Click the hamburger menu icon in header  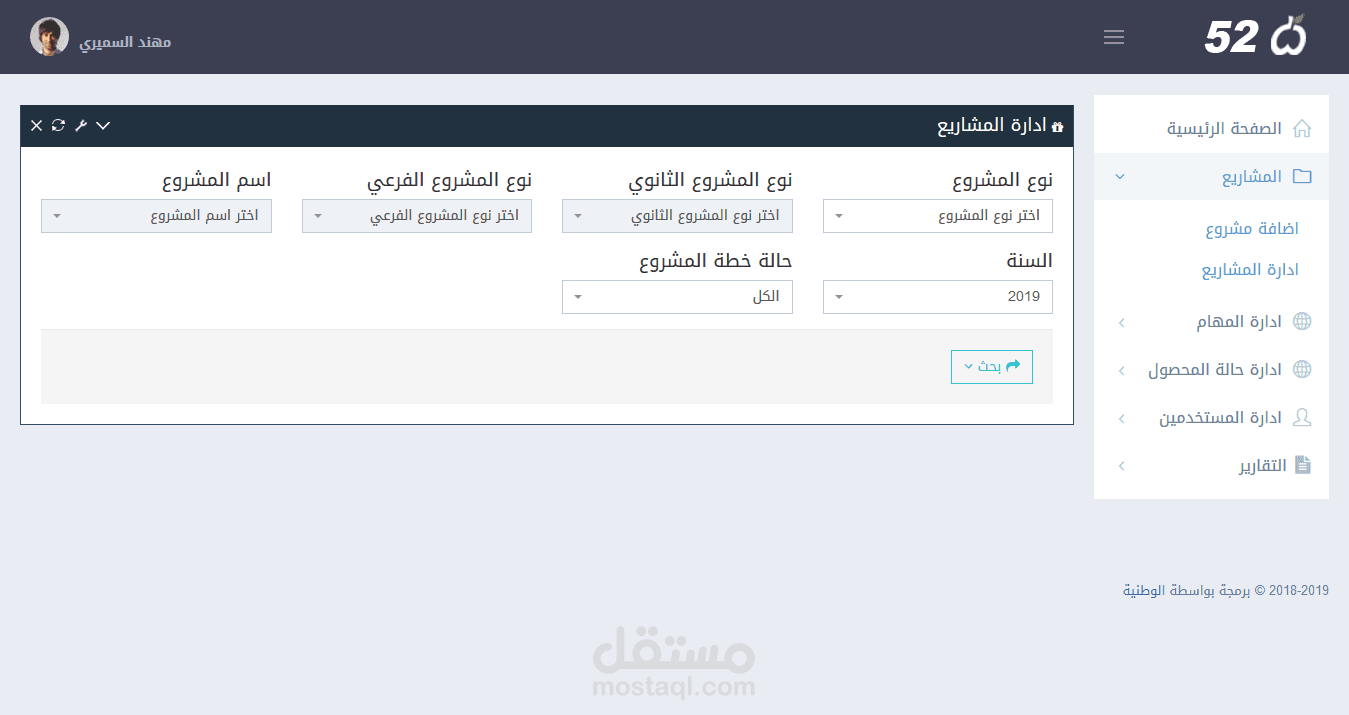pos(1114,37)
